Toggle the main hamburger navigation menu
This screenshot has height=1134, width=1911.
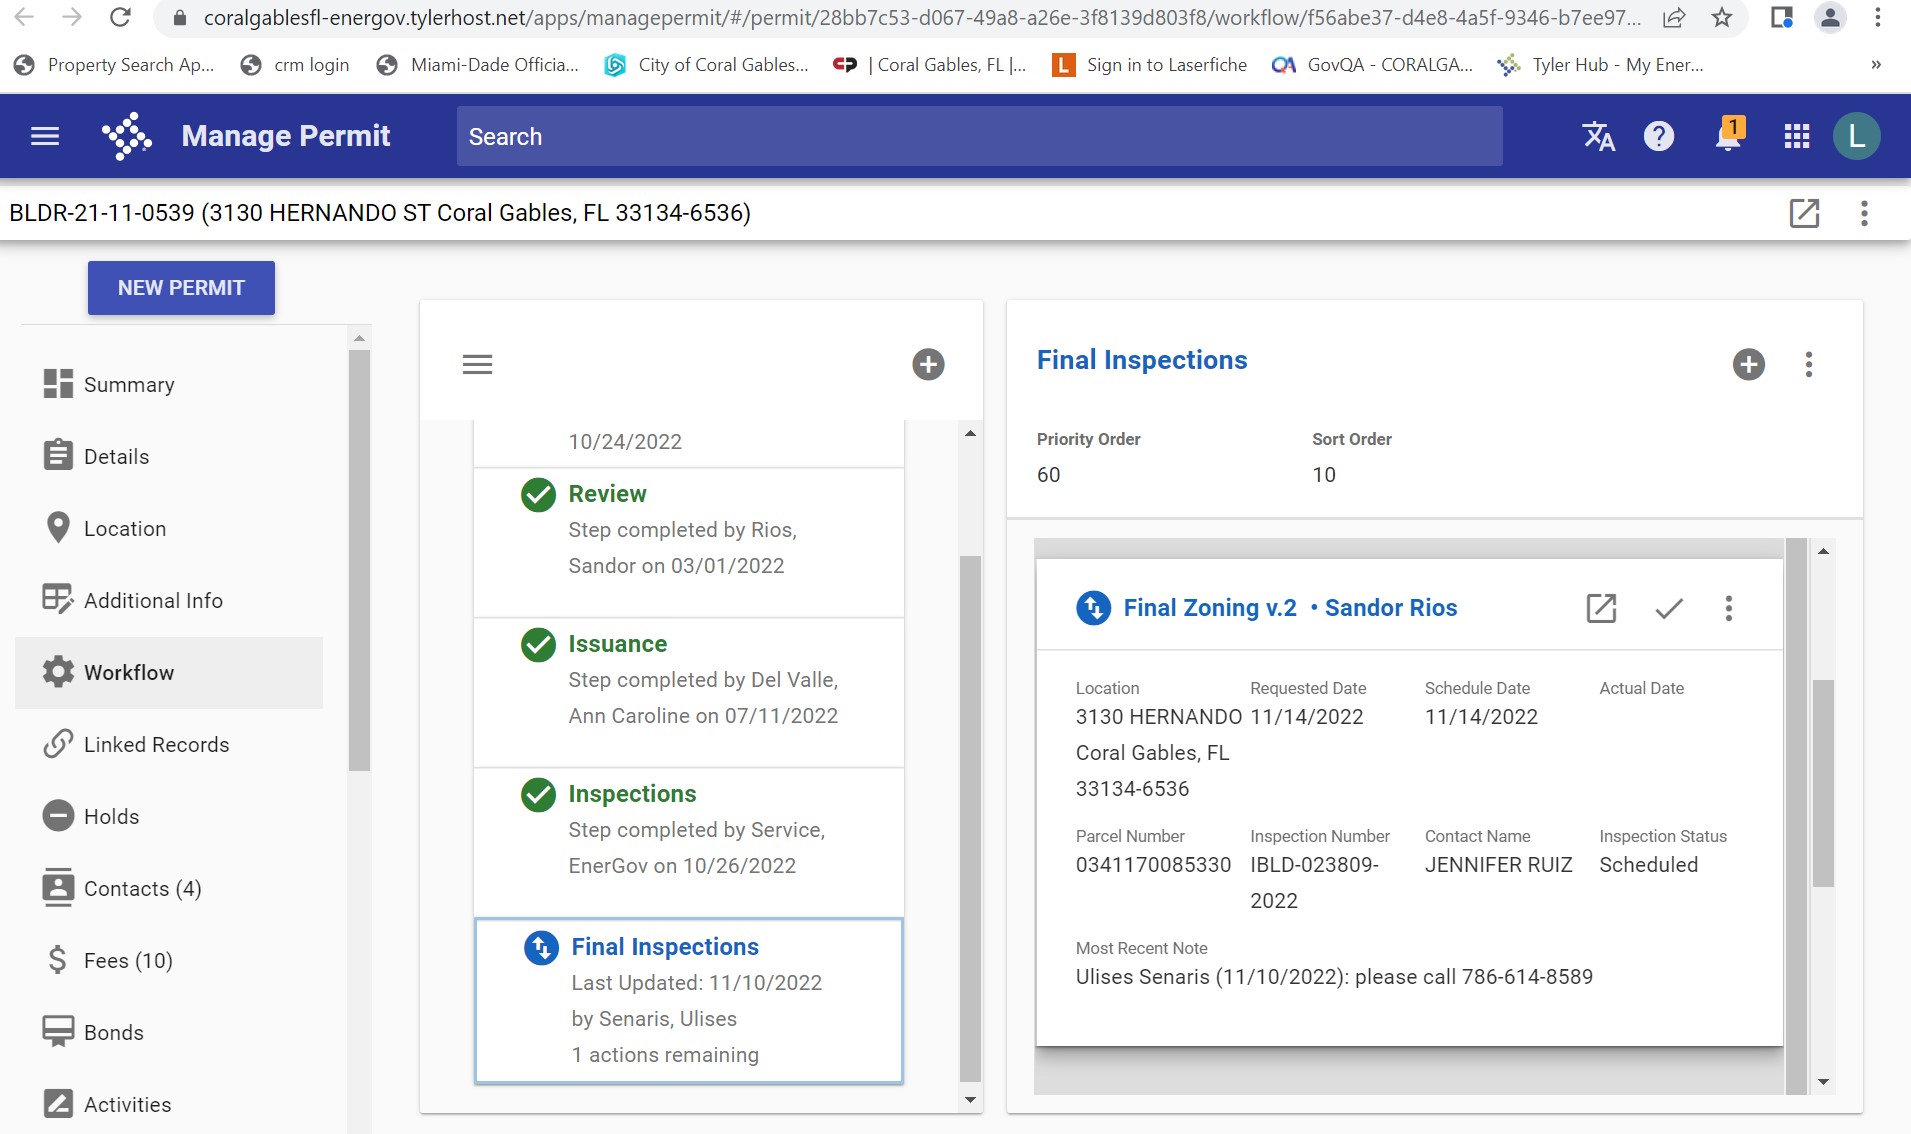(x=45, y=136)
